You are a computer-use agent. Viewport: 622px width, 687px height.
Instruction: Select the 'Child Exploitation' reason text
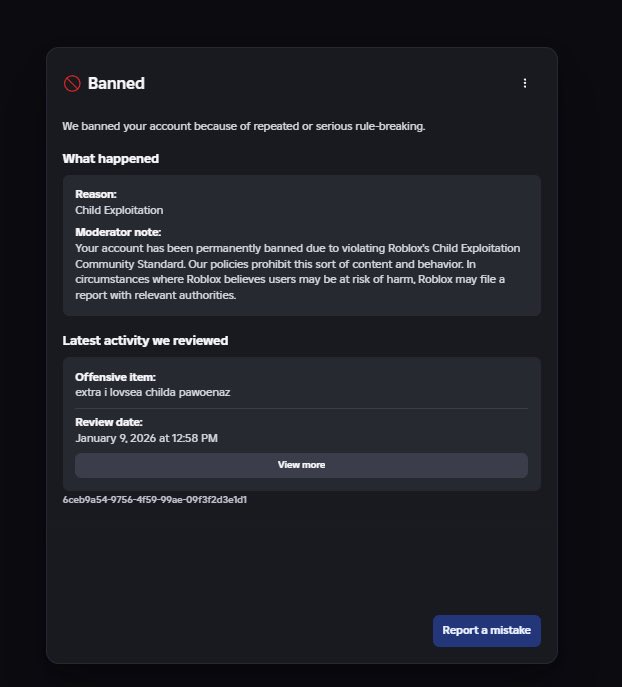click(119, 210)
